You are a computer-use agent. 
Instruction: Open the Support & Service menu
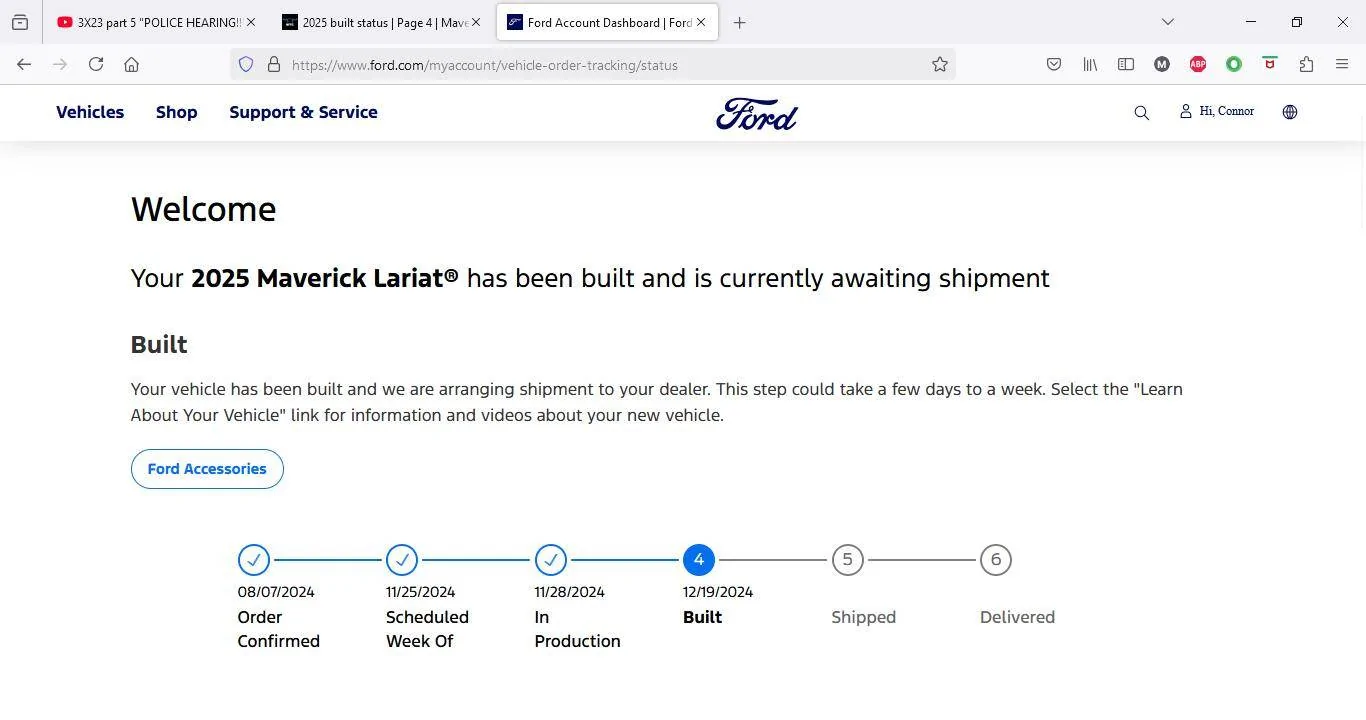303,112
